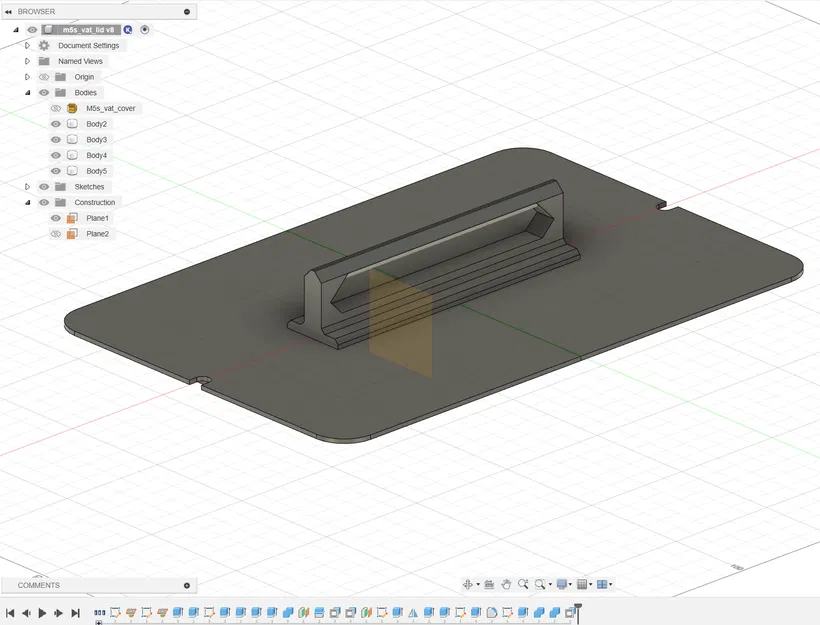The width and height of the screenshot is (820, 625).
Task: Click the COMMENTS panel header
Action: (x=40, y=585)
